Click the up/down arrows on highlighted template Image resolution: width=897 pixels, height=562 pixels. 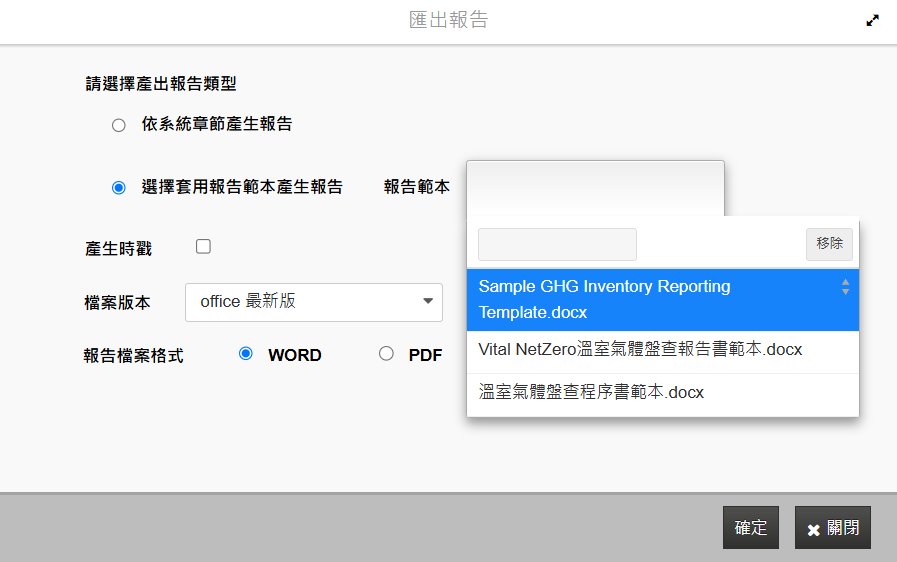pos(845,287)
